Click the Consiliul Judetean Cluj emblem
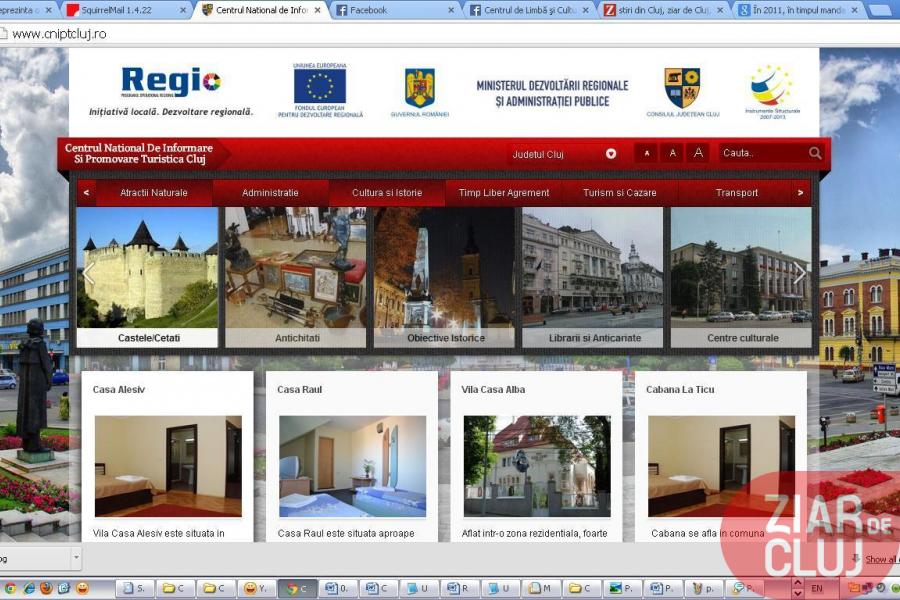Screen dimensions: 900x600 (682, 88)
